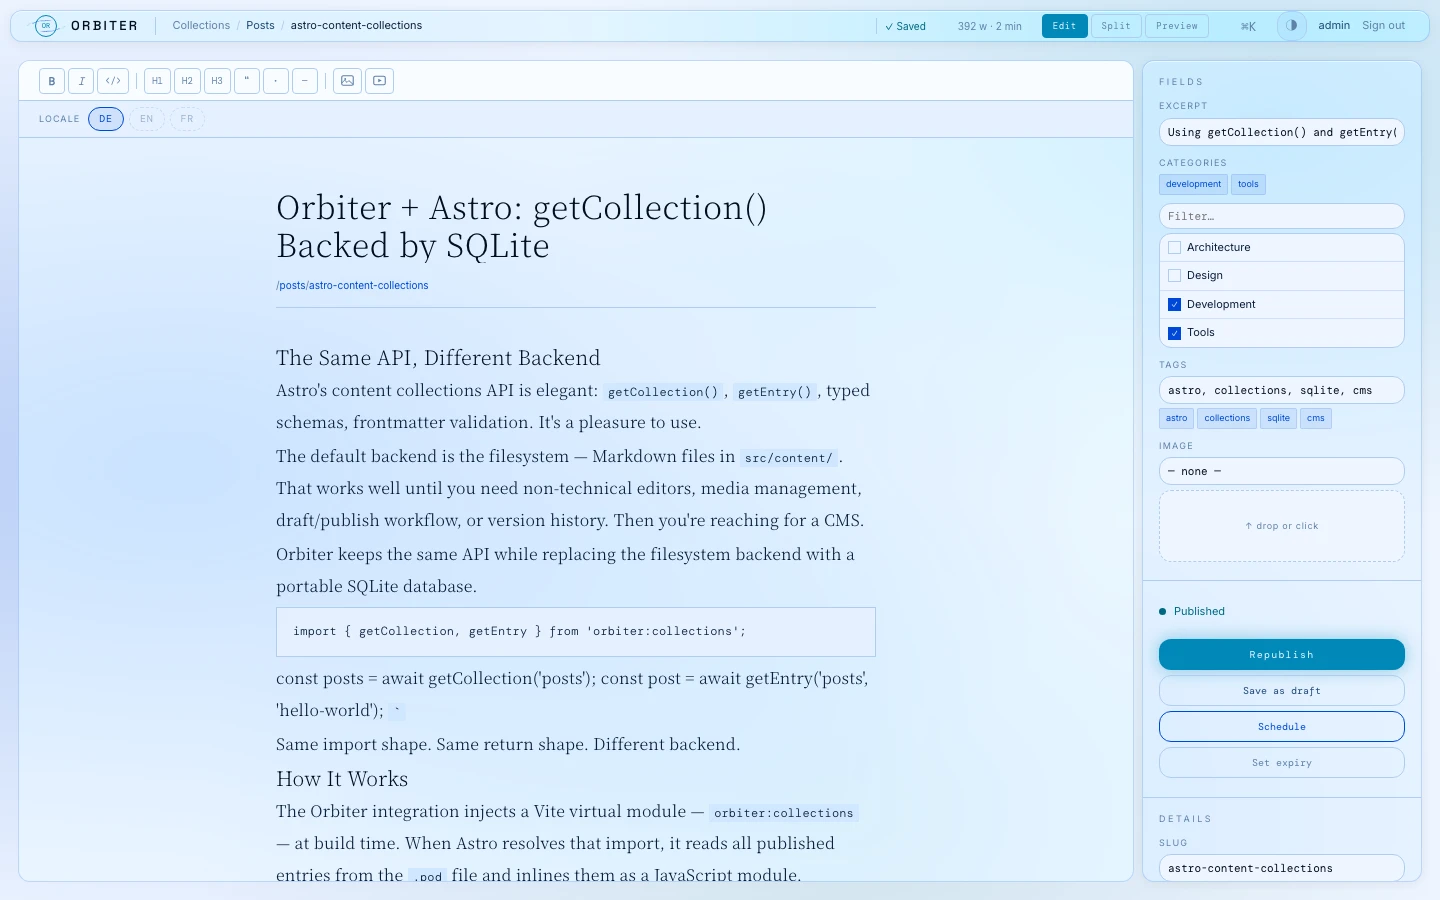The width and height of the screenshot is (1440, 900).
Task: Insert a horizontal rule with the dash button
Action: [x=305, y=81]
